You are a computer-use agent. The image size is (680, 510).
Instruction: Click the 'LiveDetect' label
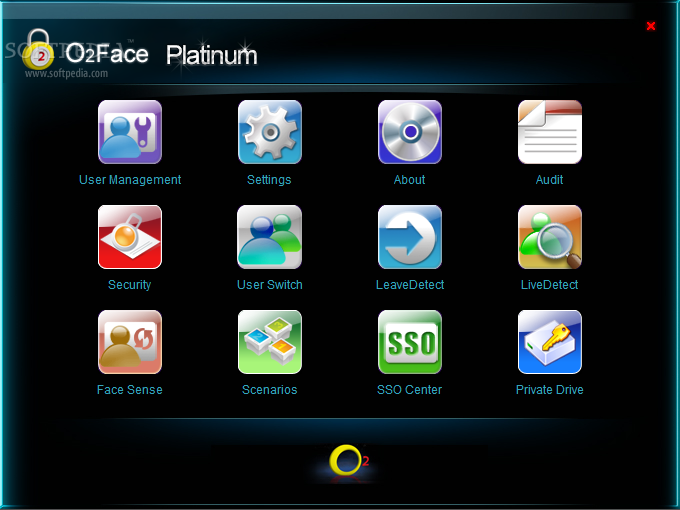coord(549,284)
